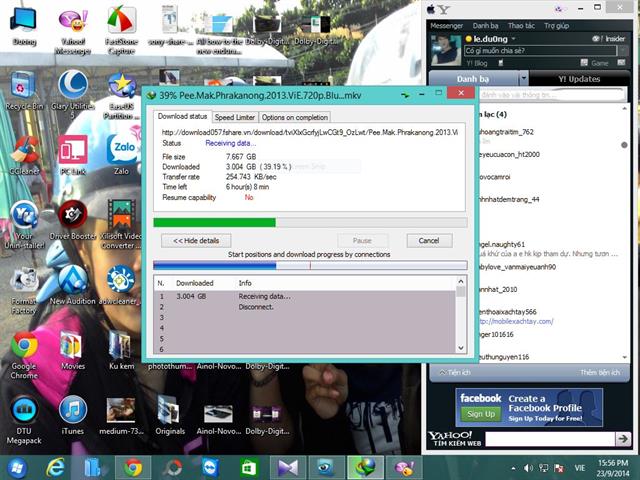Open the CCleaner desktop shortcut

[24, 153]
